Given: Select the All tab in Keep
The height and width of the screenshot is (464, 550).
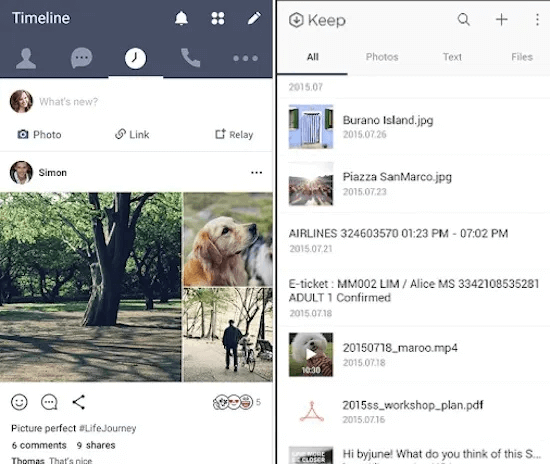Looking at the screenshot, I should [x=313, y=57].
